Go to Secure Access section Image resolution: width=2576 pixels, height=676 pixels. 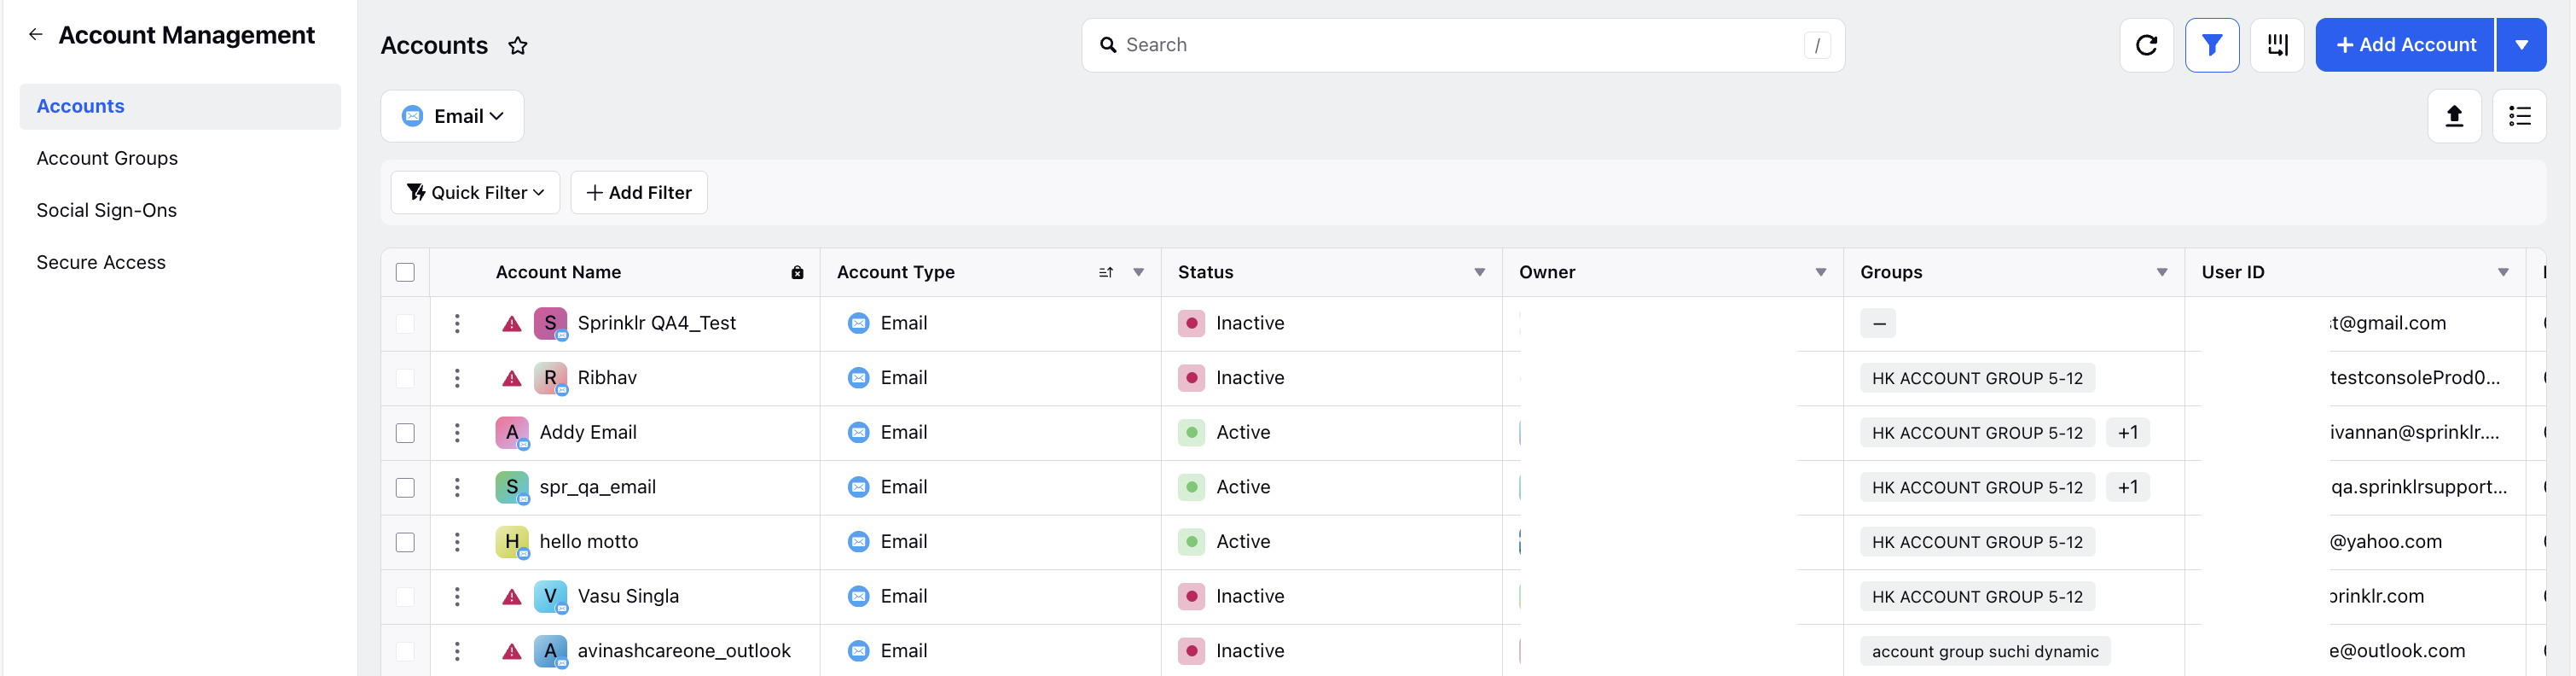click(101, 262)
